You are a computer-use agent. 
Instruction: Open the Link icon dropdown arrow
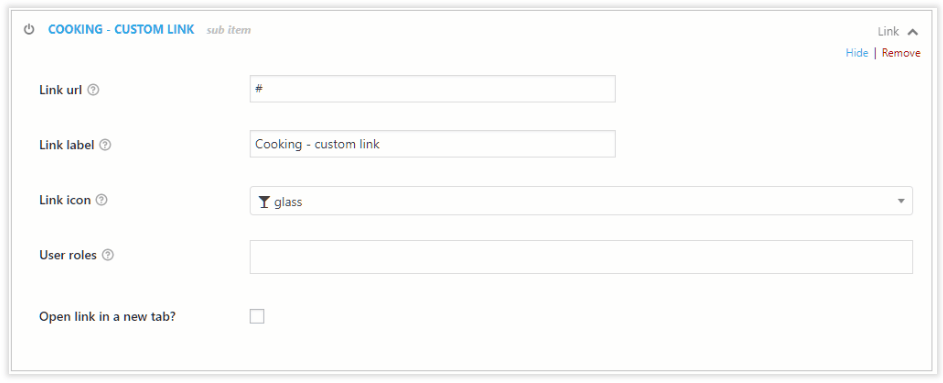(901, 201)
